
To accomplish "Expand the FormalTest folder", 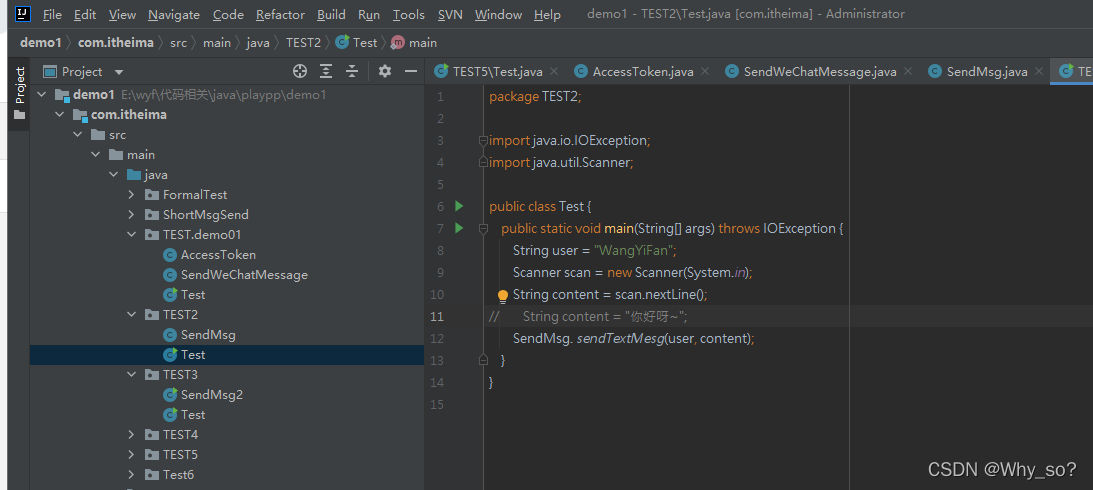I will click(132, 195).
